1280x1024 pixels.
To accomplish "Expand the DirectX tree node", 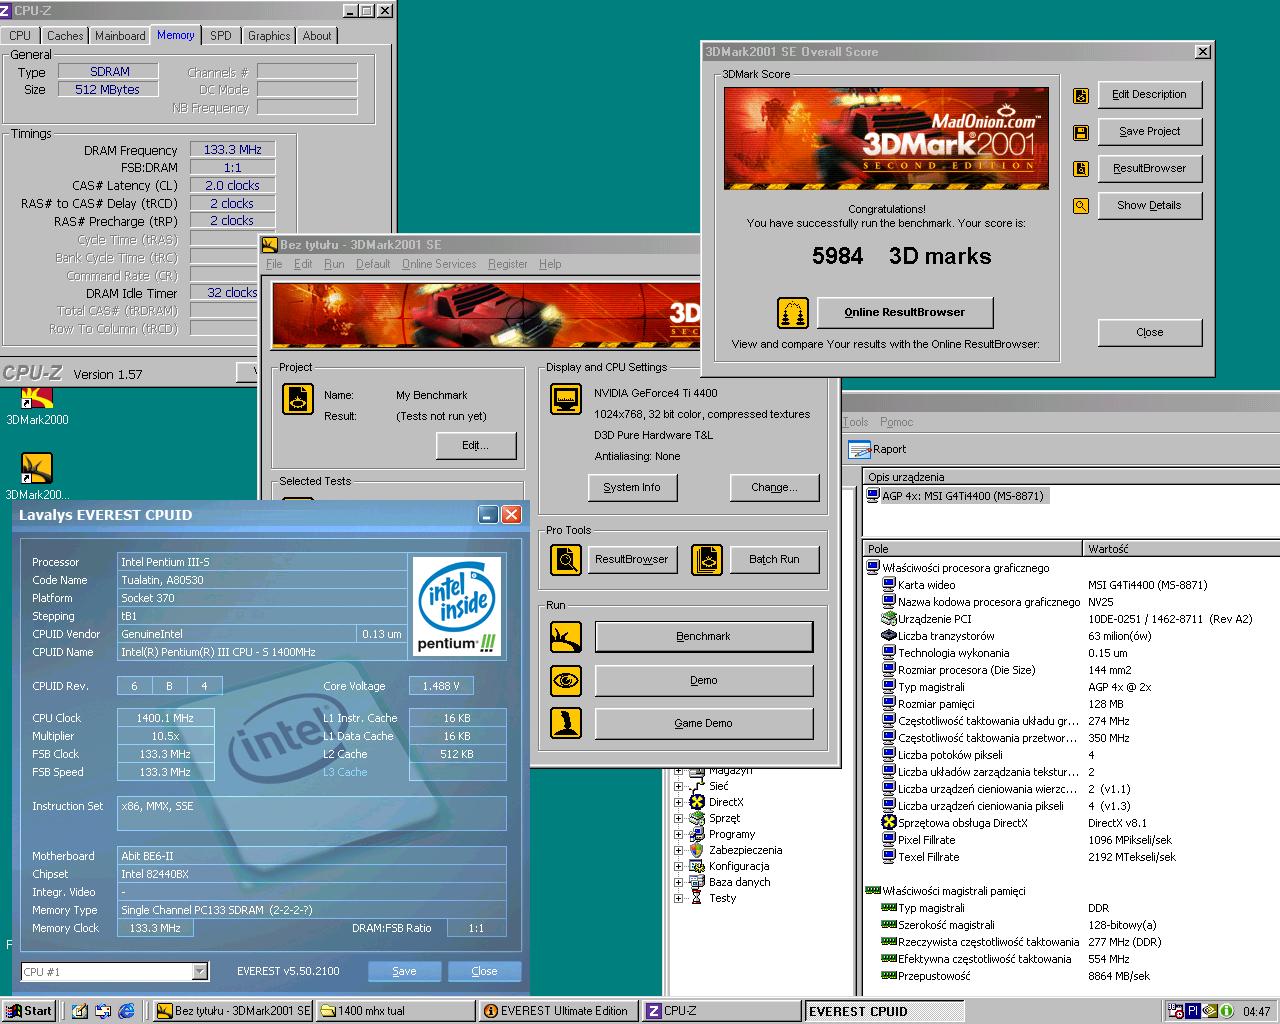I will point(678,802).
